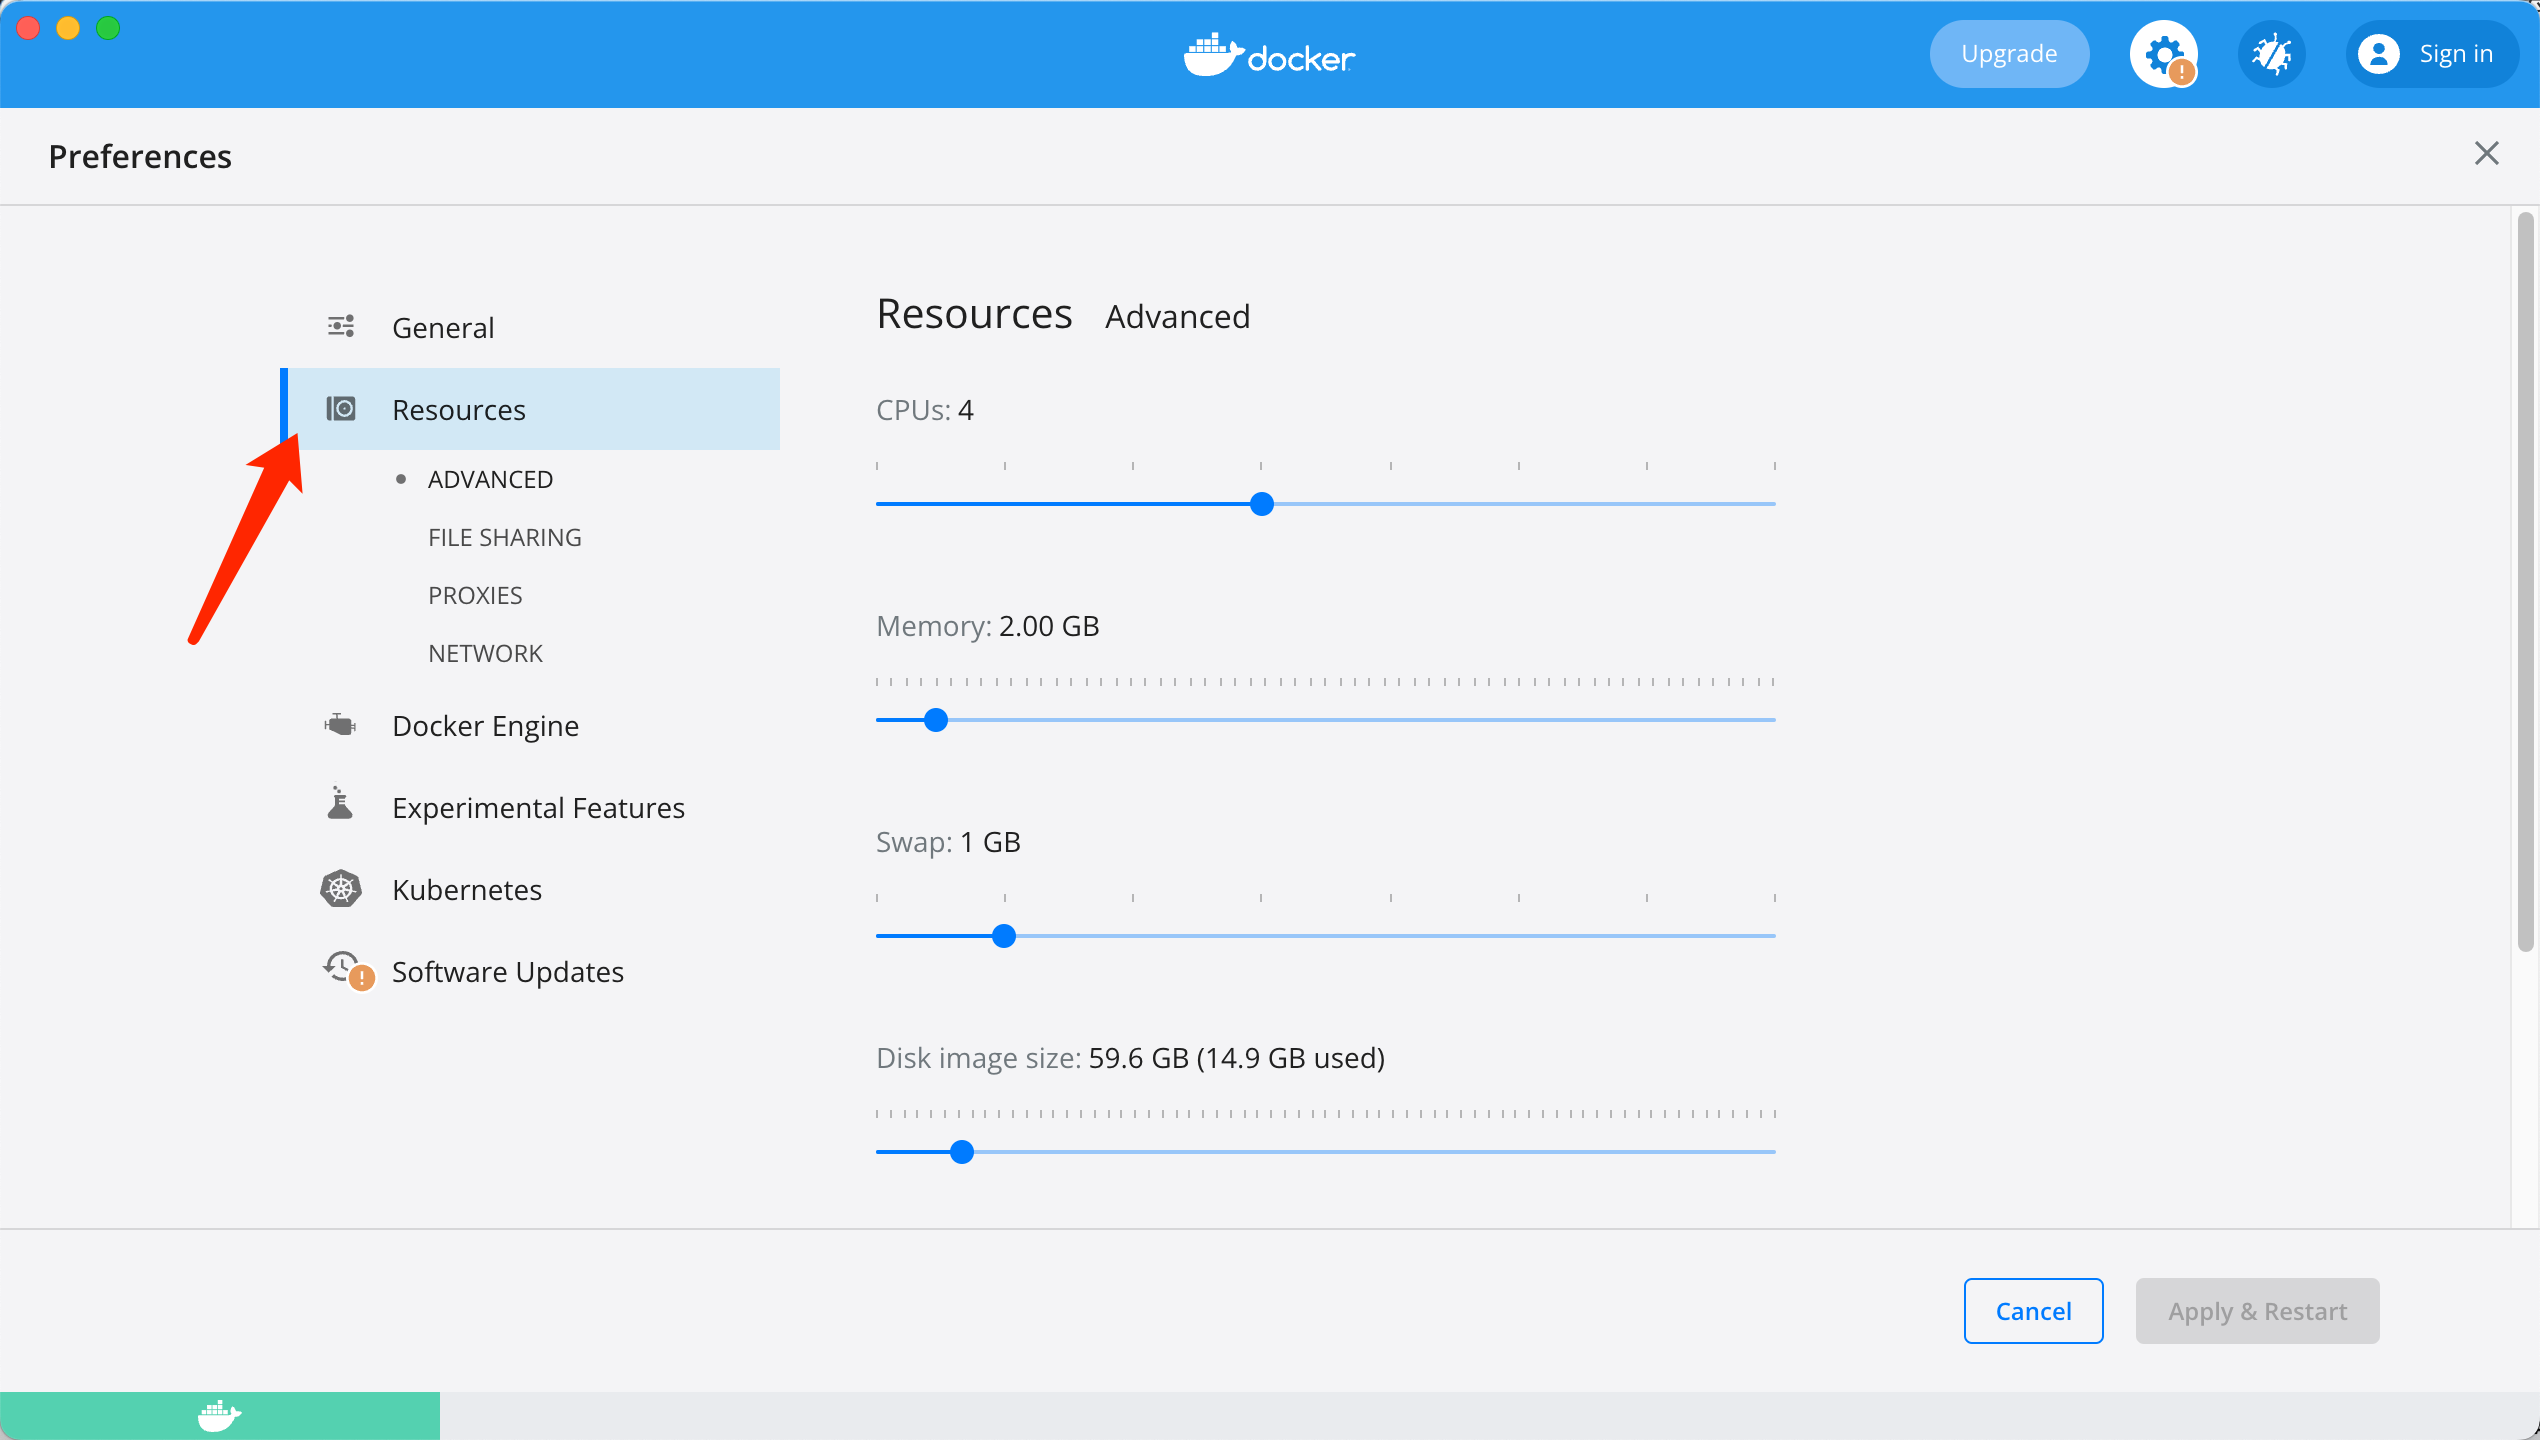This screenshot has width=2540, height=1440.
Task: Open Experimental Features settings
Action: [530, 807]
